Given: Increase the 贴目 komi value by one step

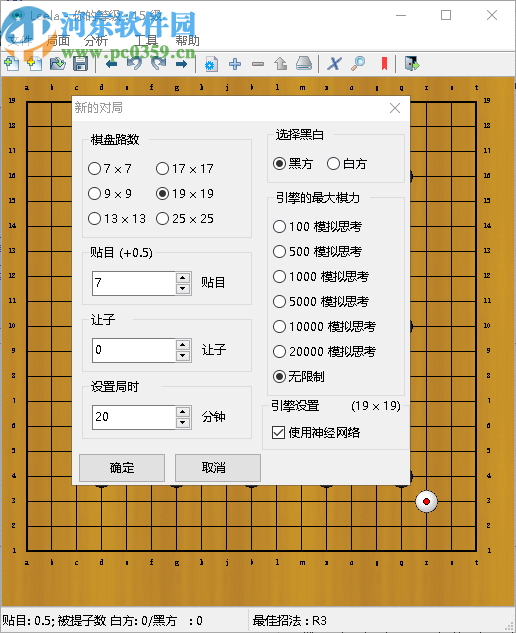Looking at the screenshot, I should (183, 278).
